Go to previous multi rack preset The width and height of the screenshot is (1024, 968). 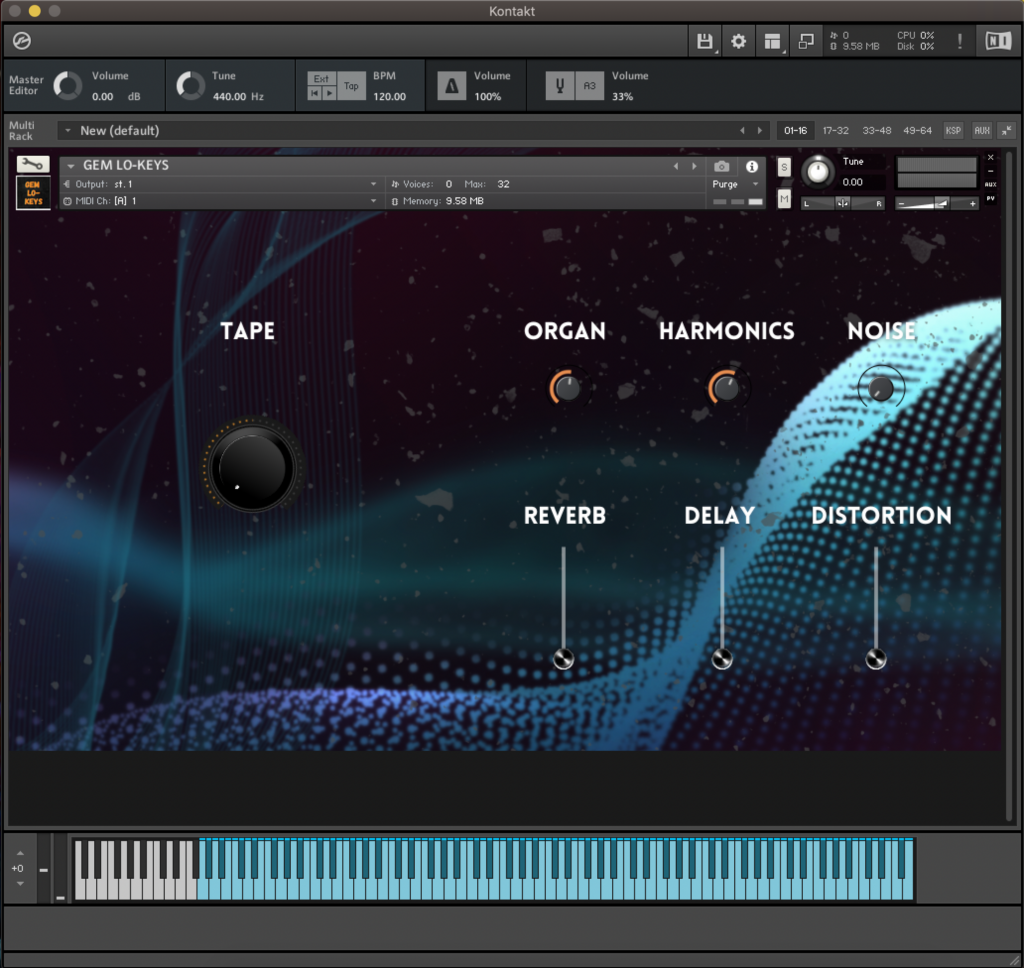743,131
